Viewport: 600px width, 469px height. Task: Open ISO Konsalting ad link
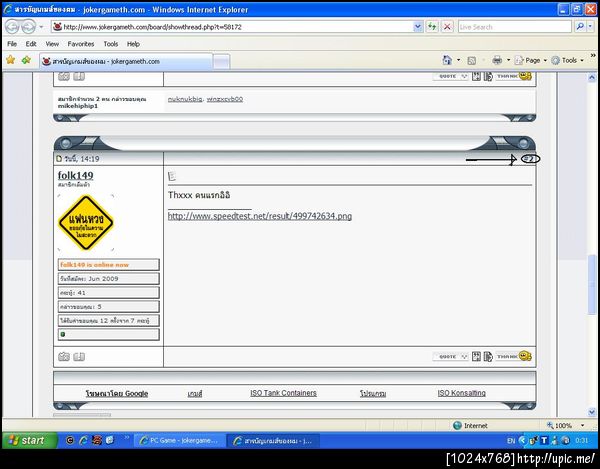tap(461, 393)
